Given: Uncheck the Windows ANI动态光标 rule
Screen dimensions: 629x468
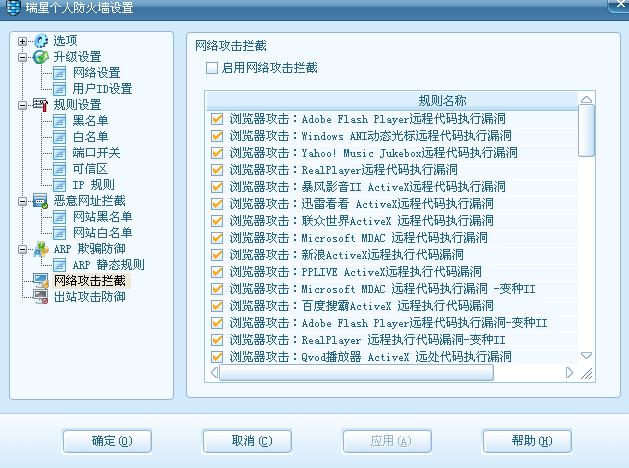Looking at the screenshot, I should [x=217, y=136].
